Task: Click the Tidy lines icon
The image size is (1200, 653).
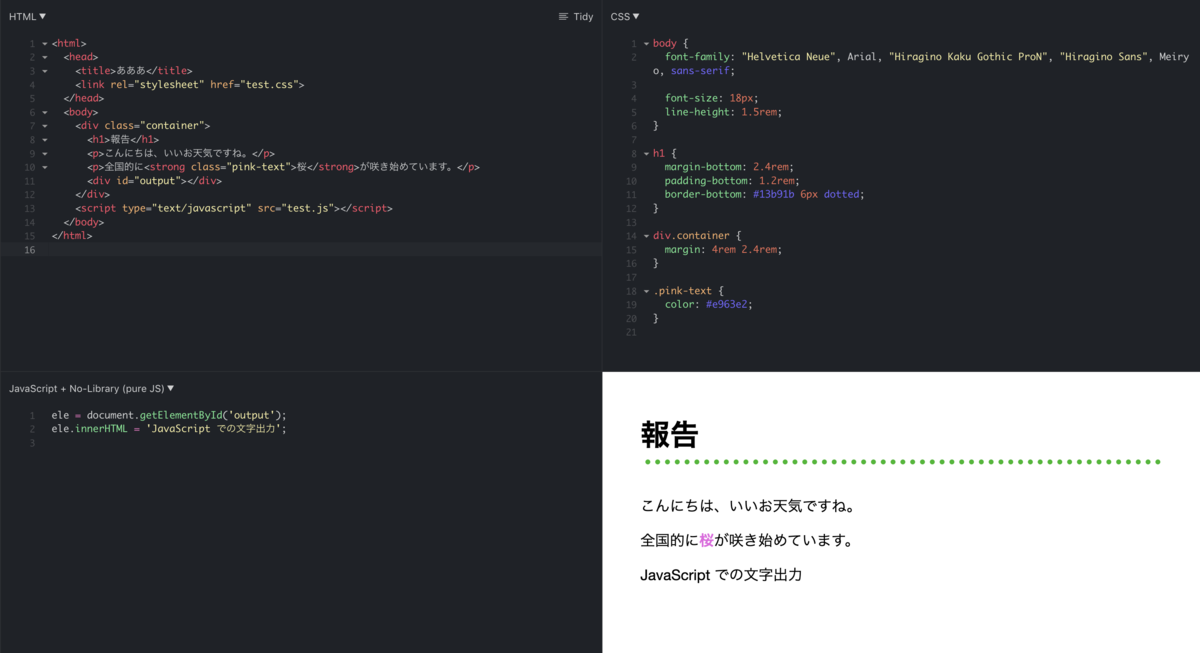Action: coord(563,17)
